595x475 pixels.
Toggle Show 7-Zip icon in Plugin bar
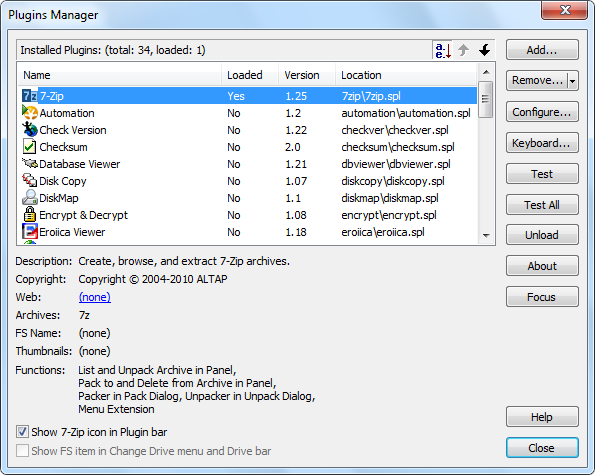[22, 432]
